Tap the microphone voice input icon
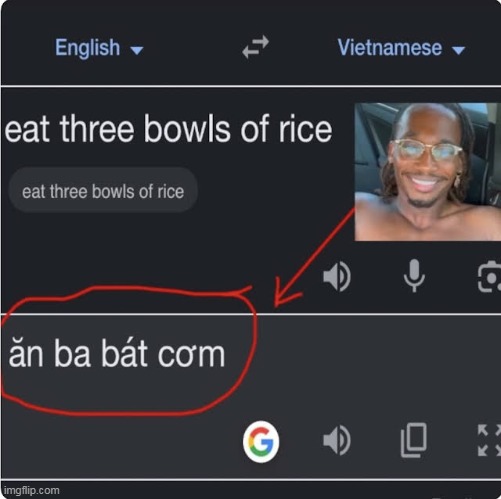Image resolution: width=501 pixels, height=499 pixels. (414, 276)
